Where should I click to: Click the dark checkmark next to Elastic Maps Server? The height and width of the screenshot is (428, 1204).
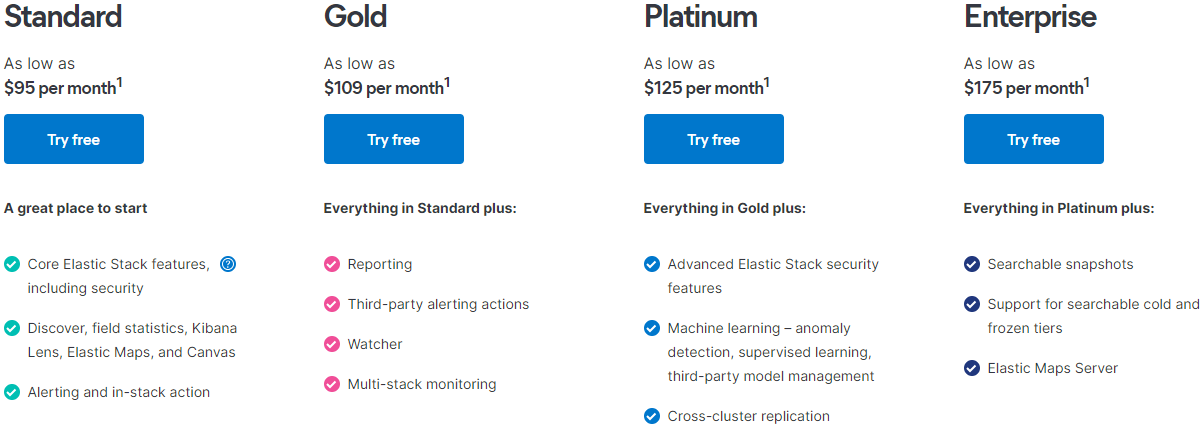pyautogui.click(x=972, y=368)
